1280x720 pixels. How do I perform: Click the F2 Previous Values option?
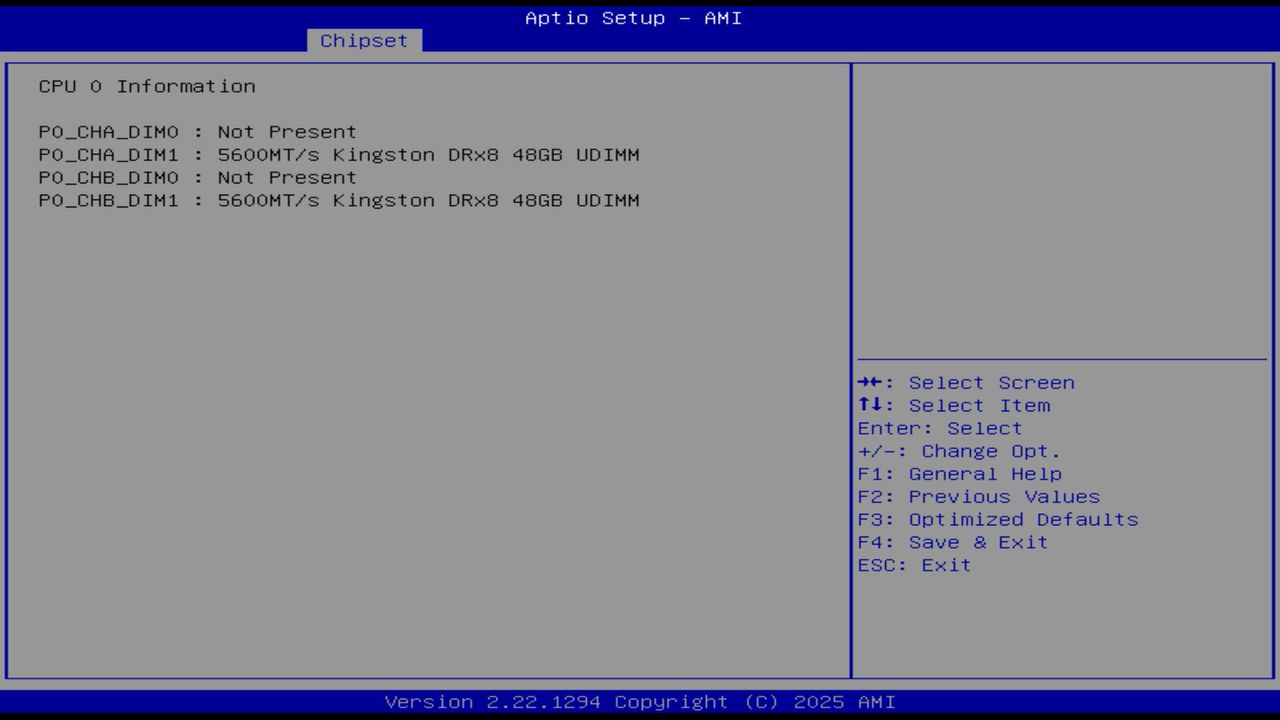[x=978, y=496]
